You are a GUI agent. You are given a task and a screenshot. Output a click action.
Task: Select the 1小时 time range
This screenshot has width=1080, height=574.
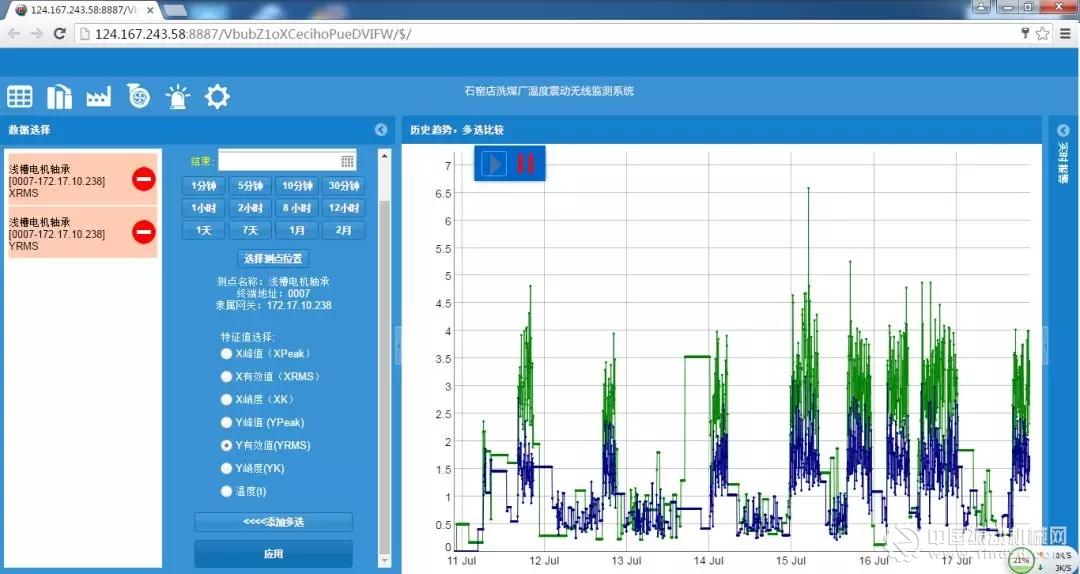204,208
